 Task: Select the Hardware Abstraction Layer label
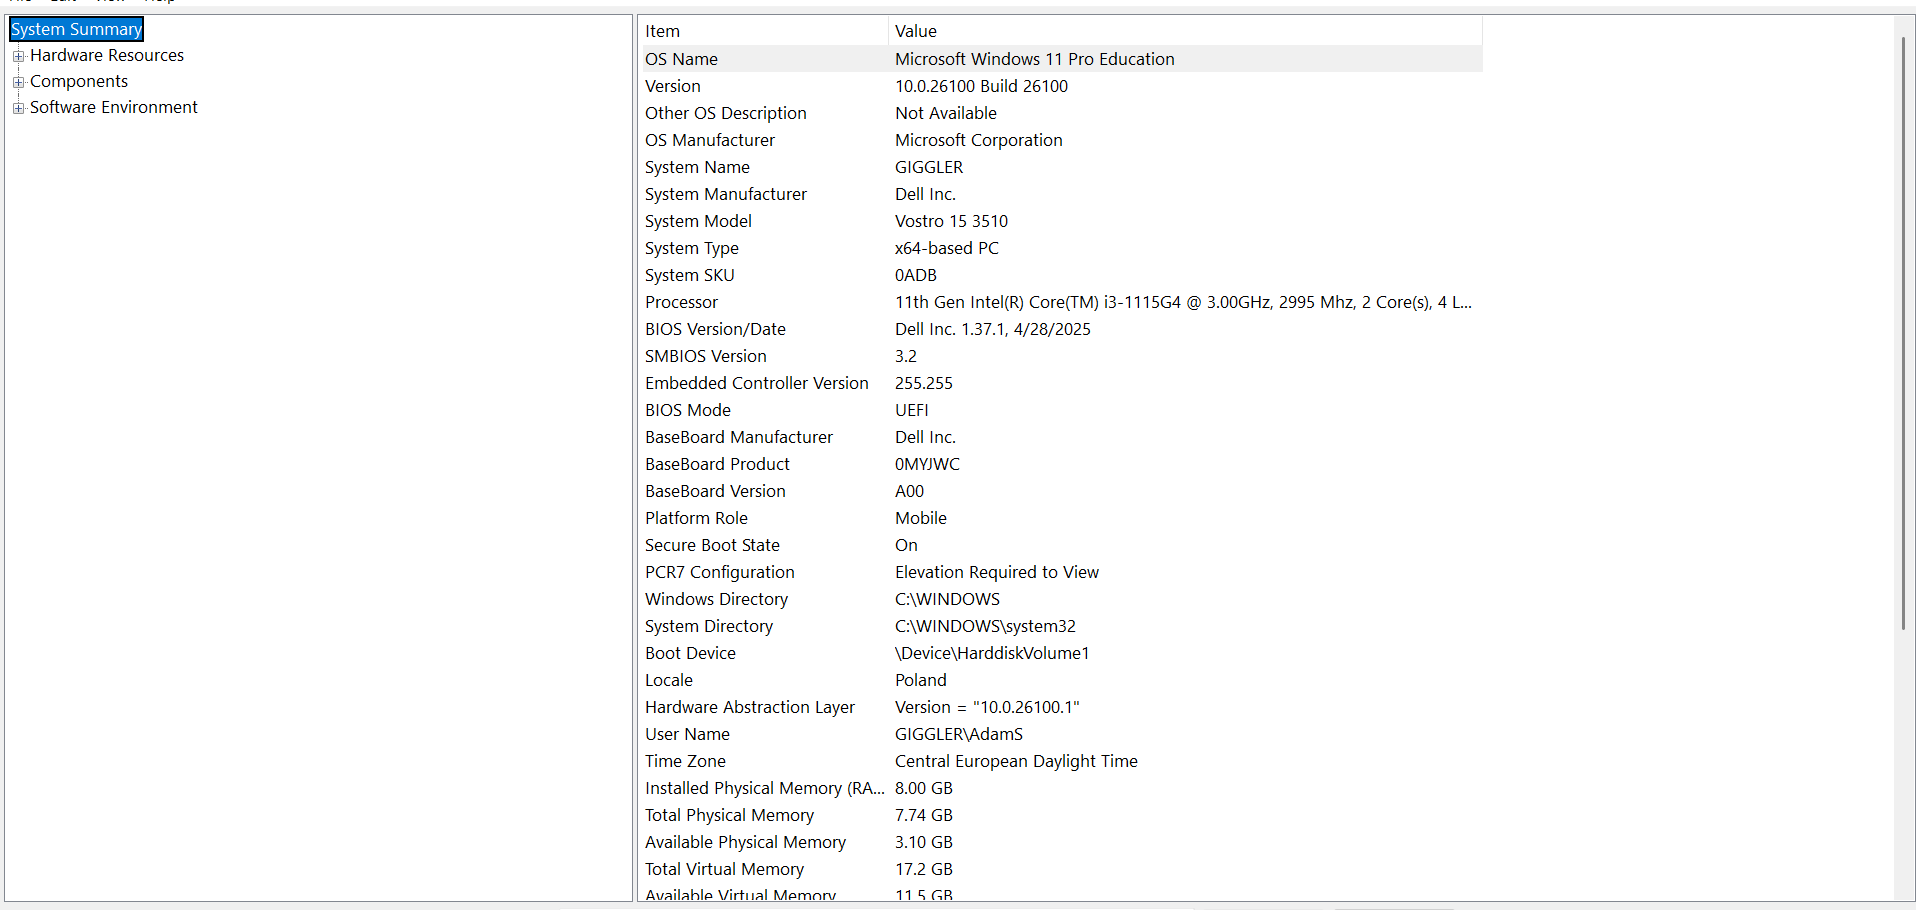pos(750,707)
